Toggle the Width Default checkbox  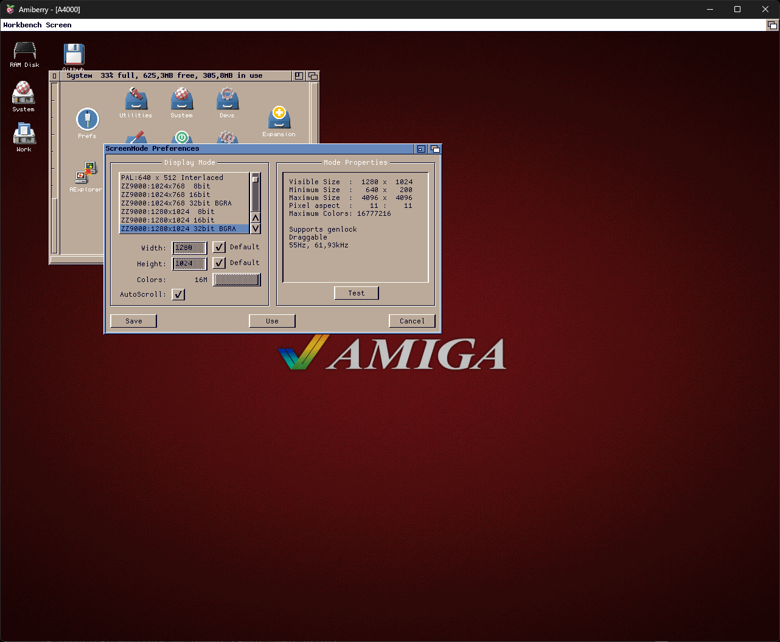click(219, 247)
